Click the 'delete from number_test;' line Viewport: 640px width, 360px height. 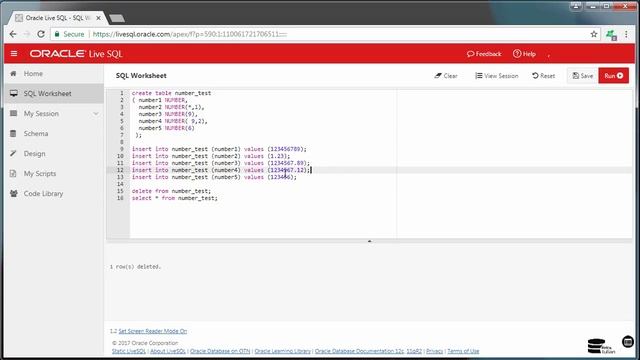(x=171, y=191)
